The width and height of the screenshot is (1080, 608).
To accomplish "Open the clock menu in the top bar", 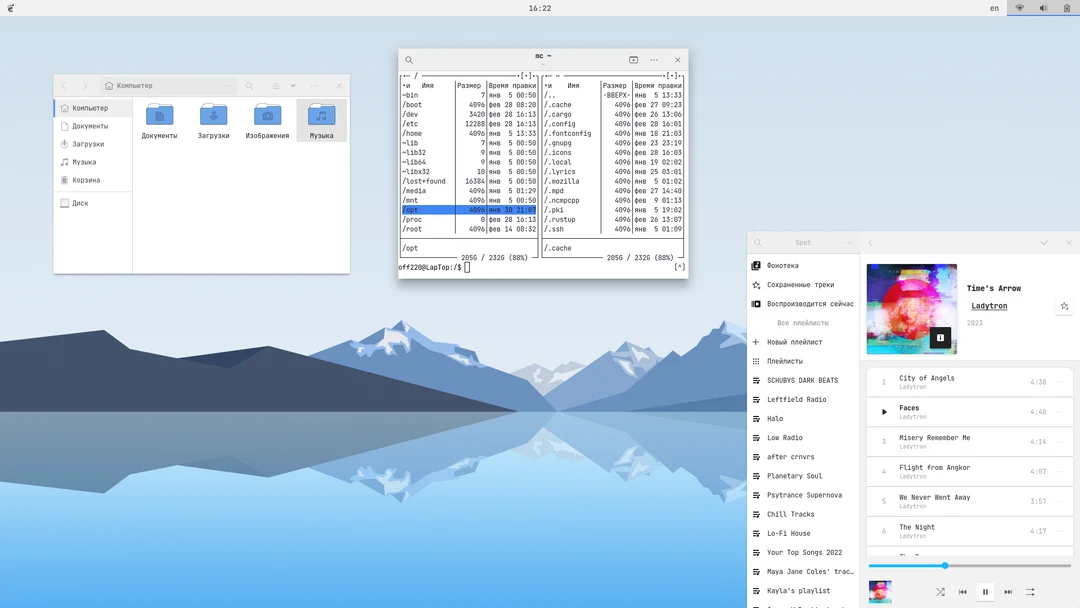I will (540, 8).
